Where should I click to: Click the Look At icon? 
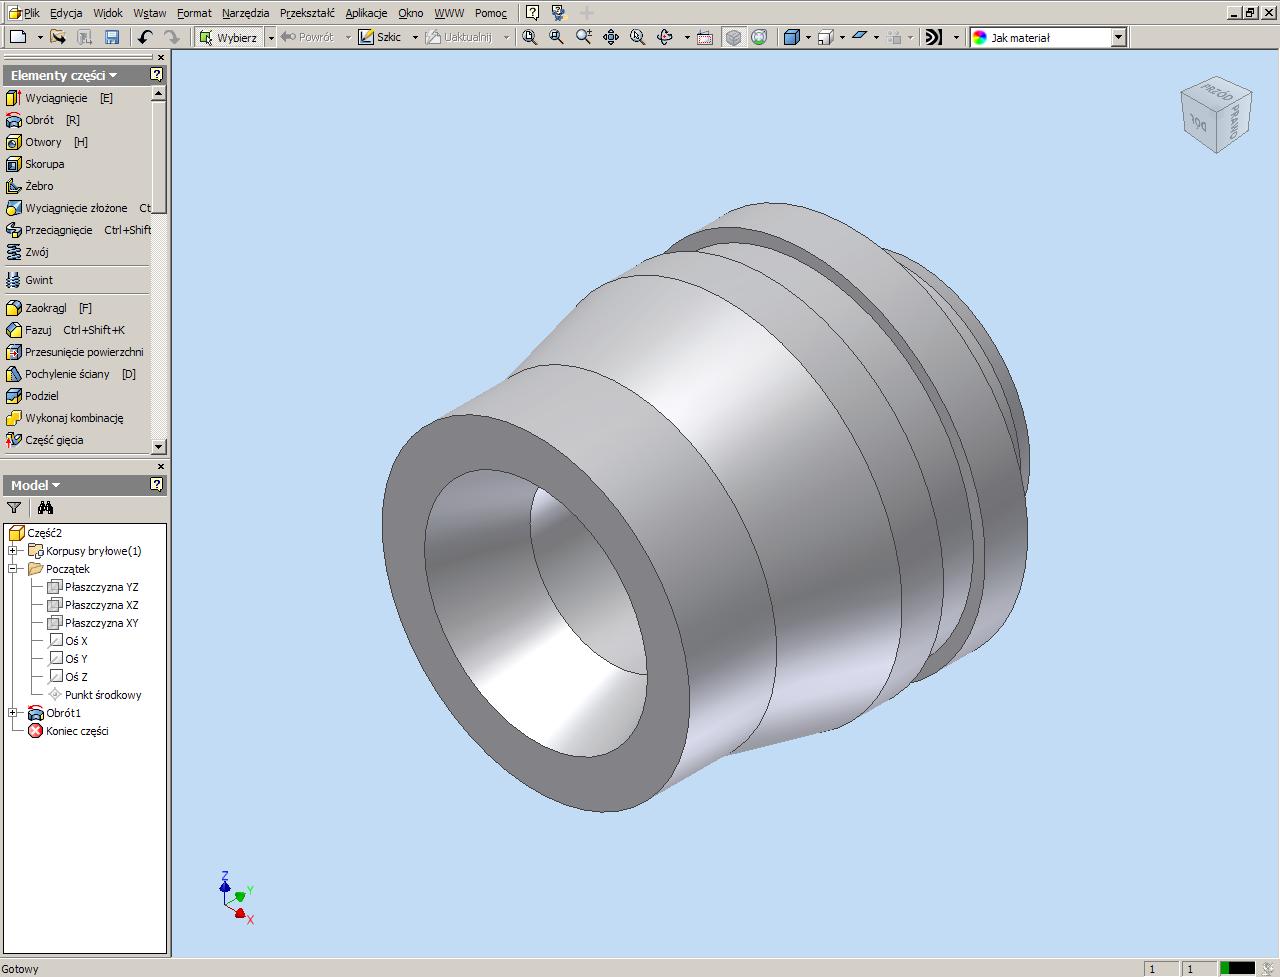pos(705,37)
